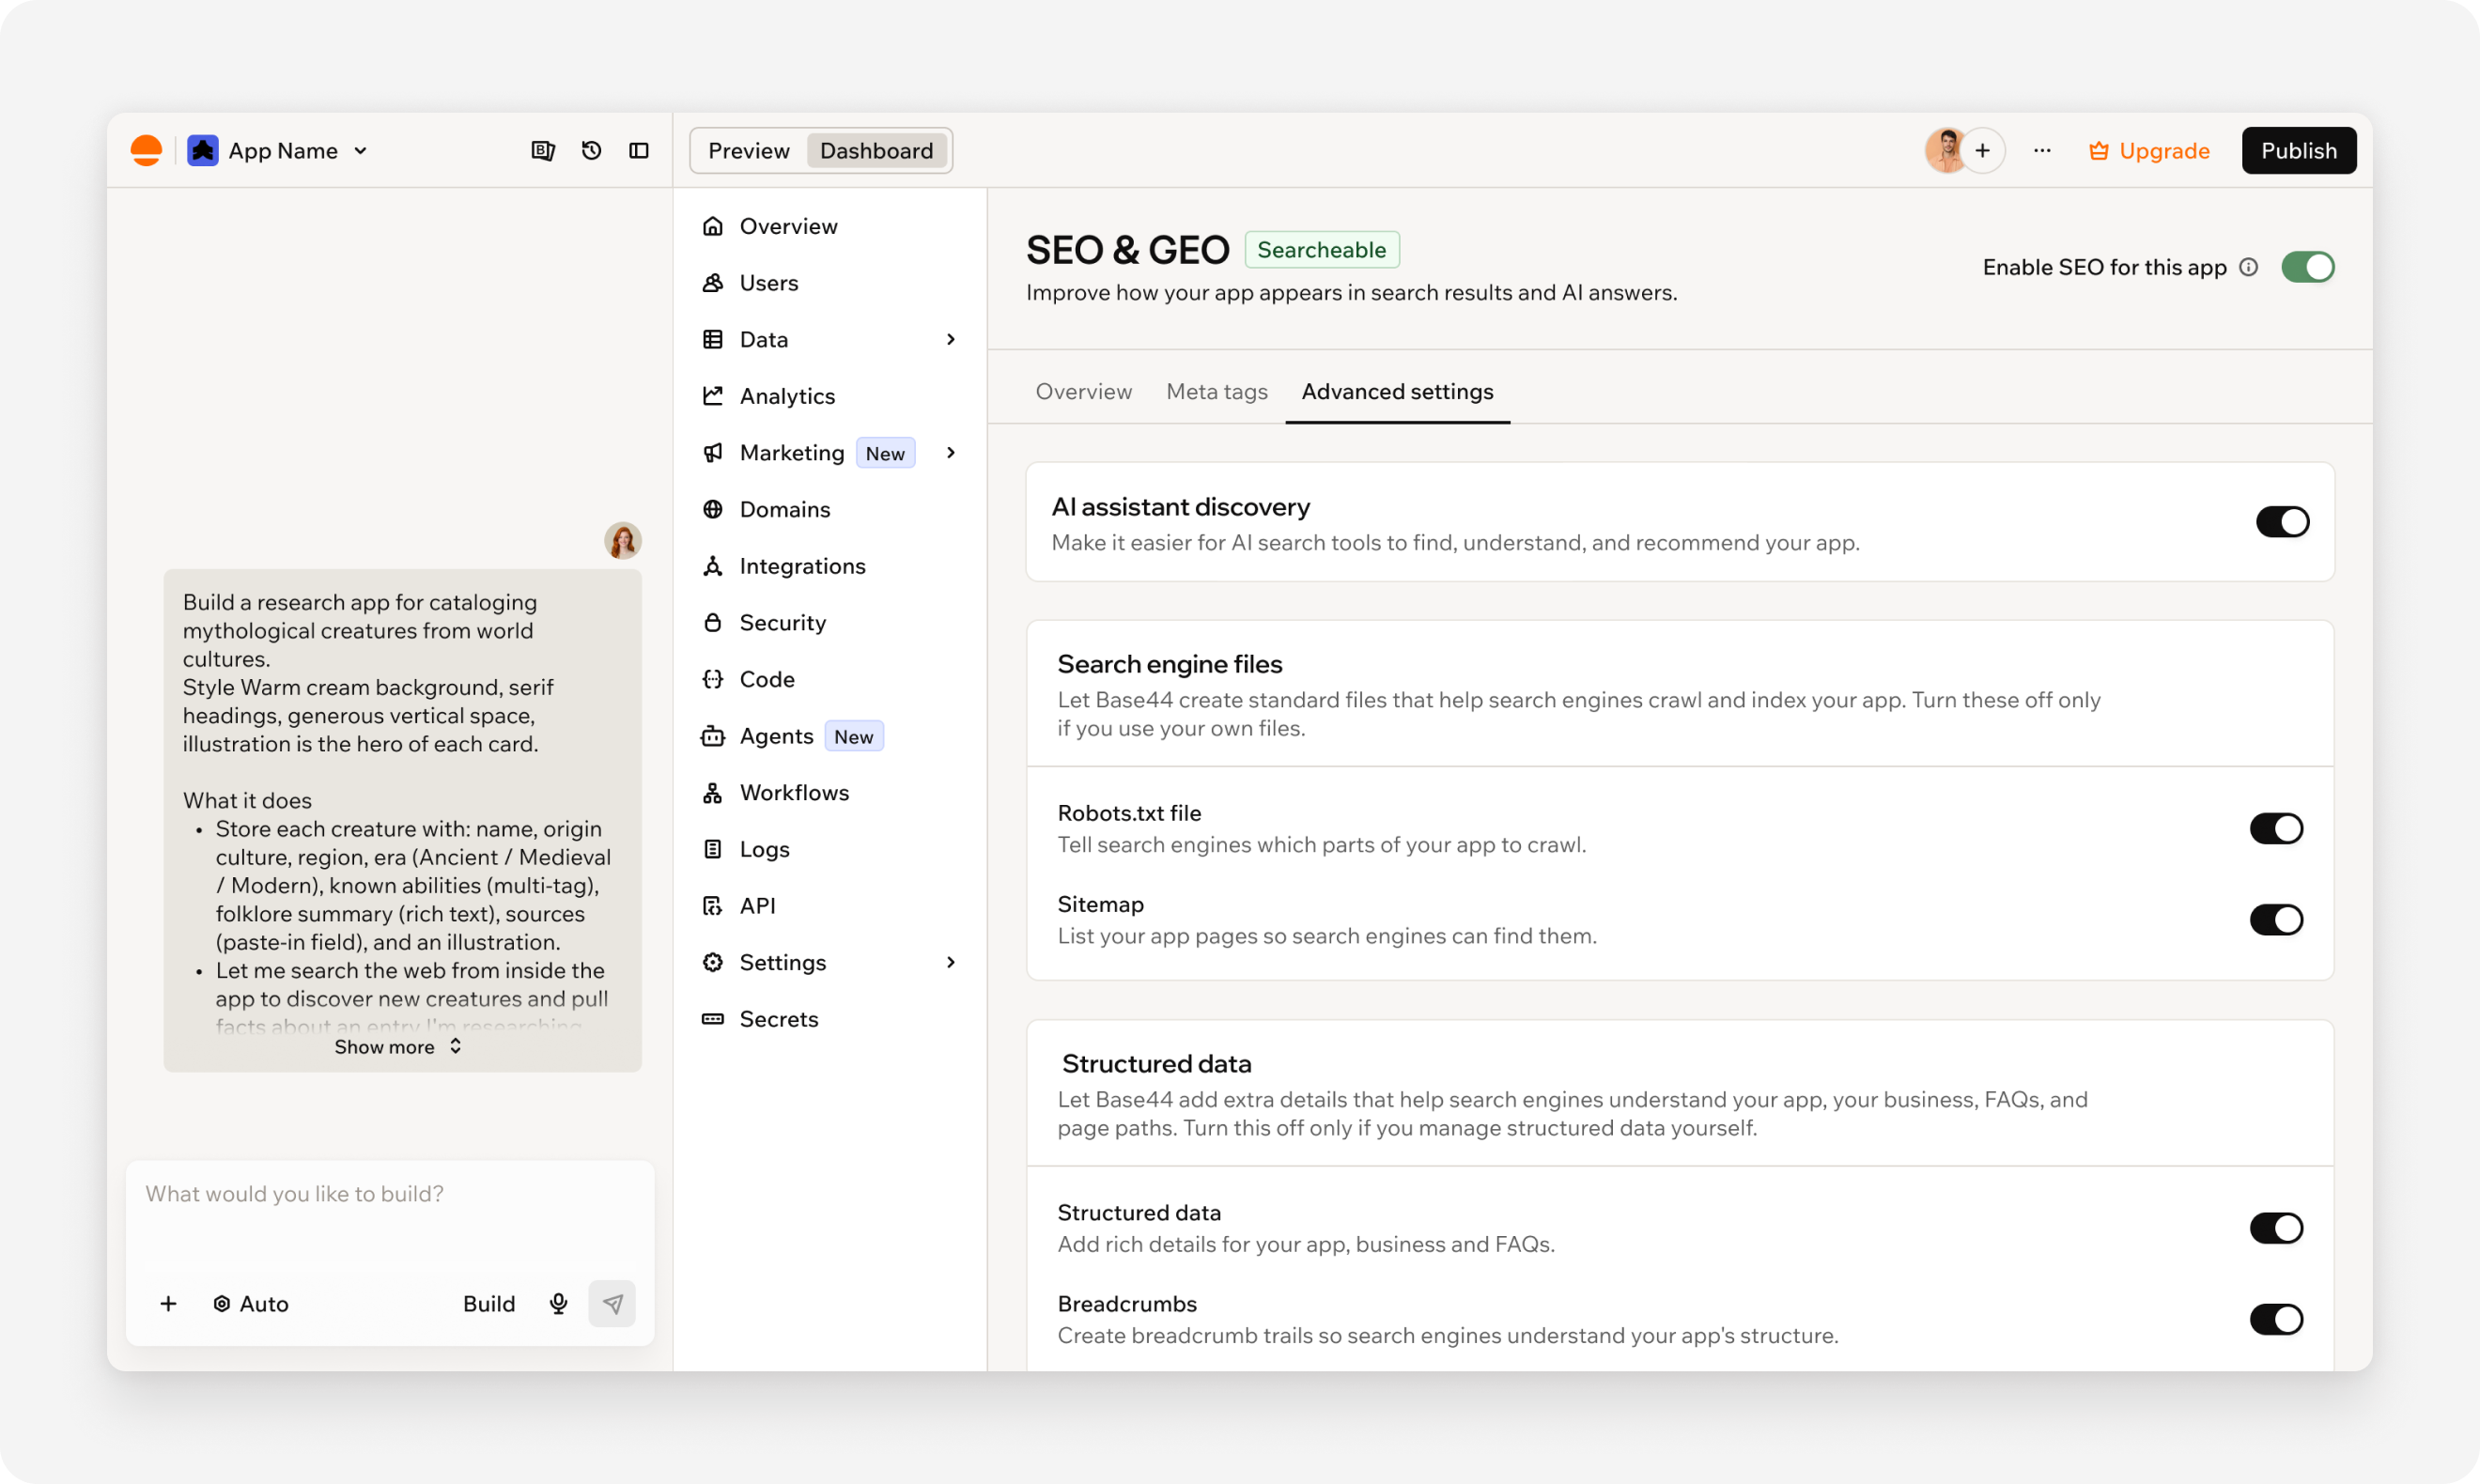
Task: Toggle AI assistant discovery switch
Action: [x=2282, y=522]
